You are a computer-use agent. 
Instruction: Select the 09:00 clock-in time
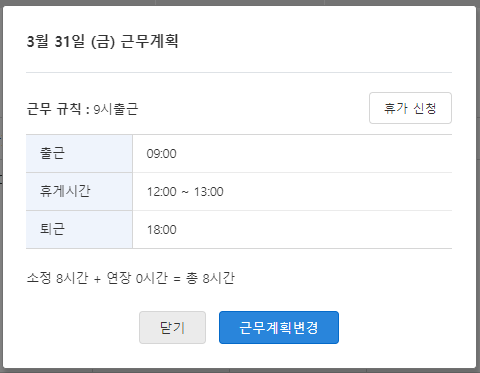click(x=162, y=154)
